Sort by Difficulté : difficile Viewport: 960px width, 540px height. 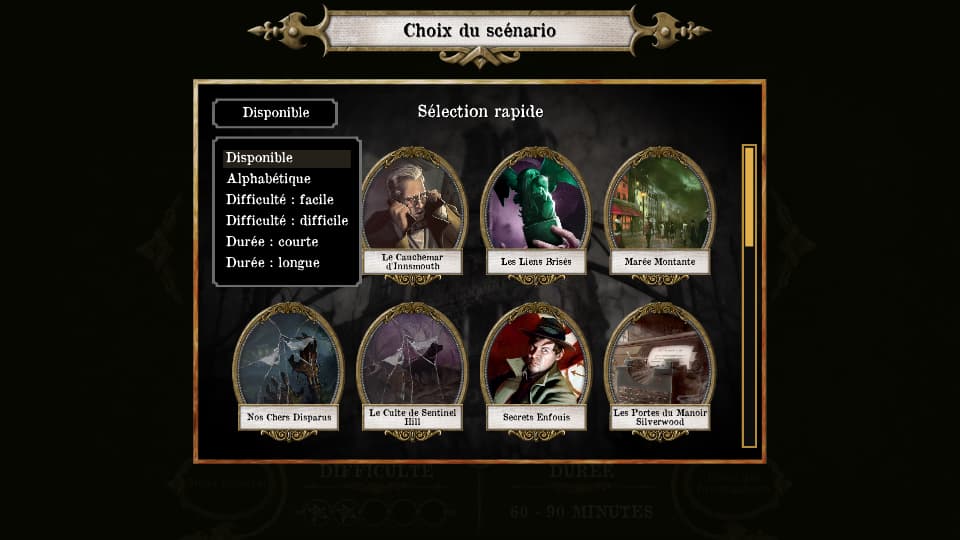coord(287,220)
